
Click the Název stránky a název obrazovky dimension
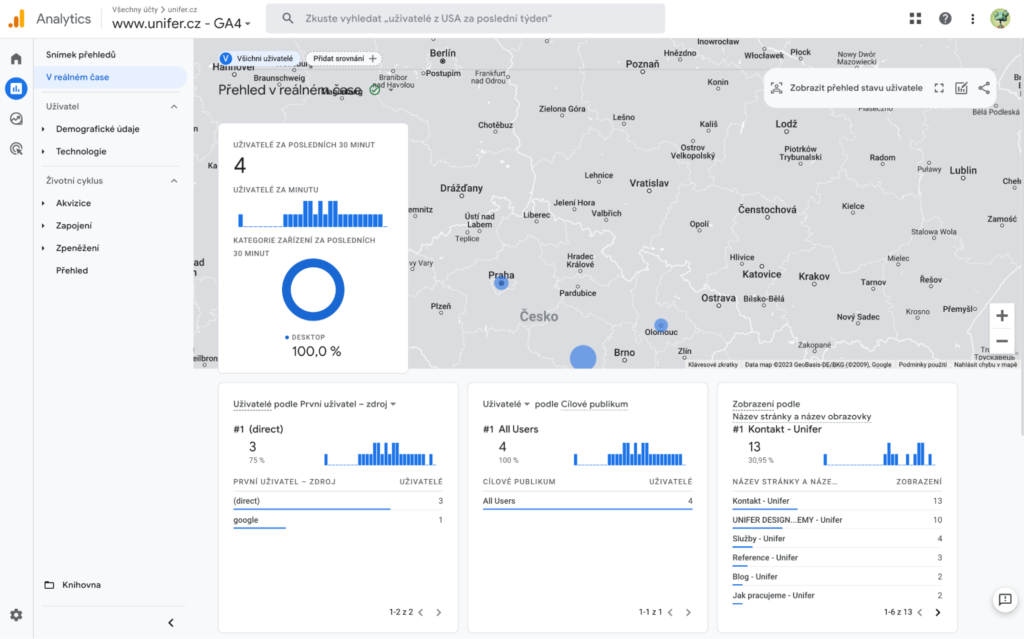[801, 416]
